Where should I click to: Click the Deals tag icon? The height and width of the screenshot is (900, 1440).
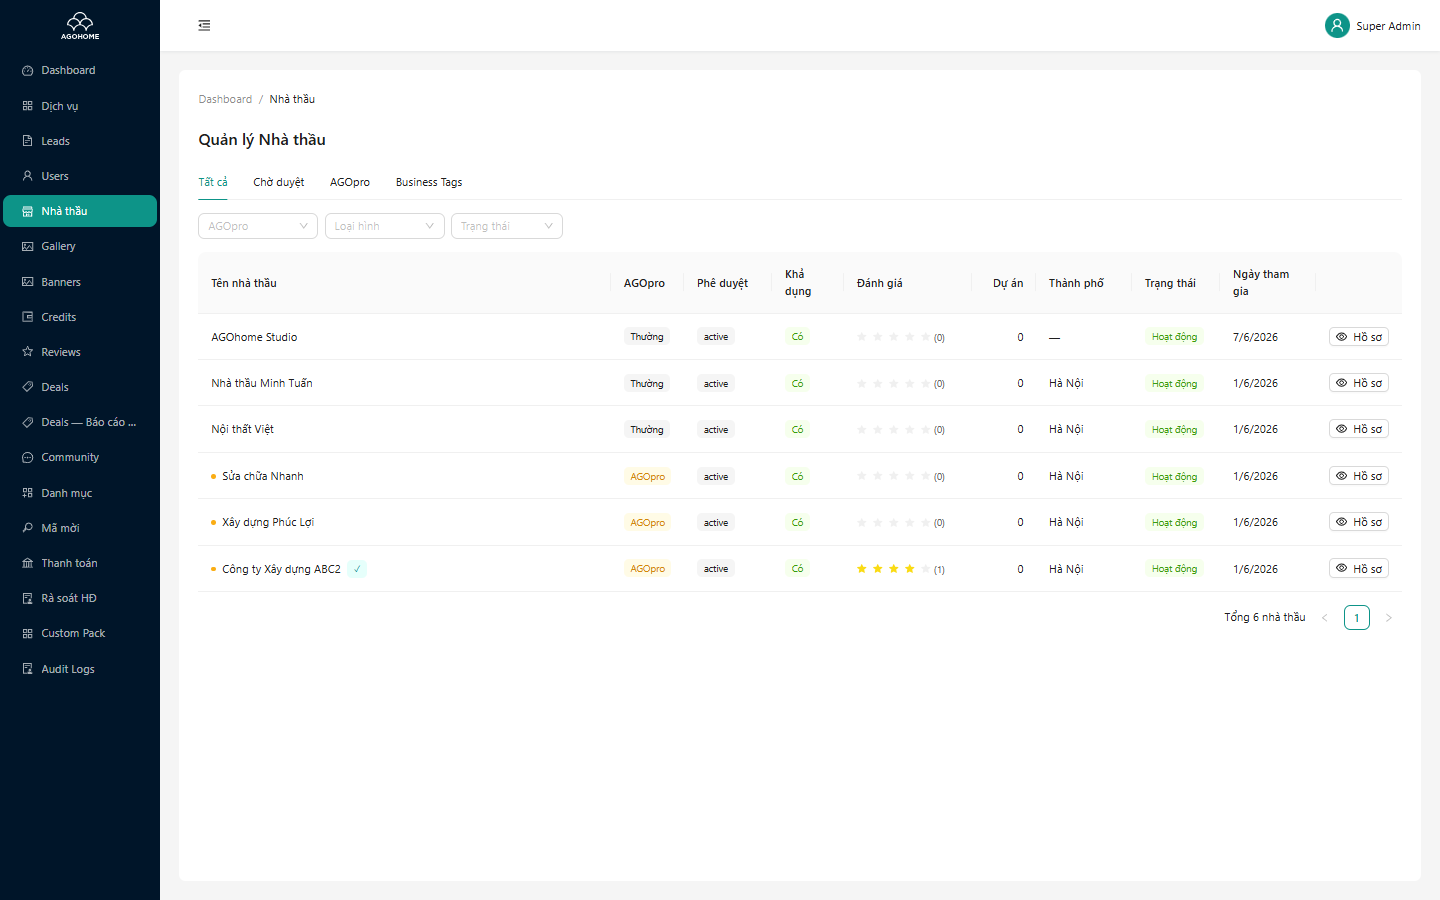pos(28,387)
